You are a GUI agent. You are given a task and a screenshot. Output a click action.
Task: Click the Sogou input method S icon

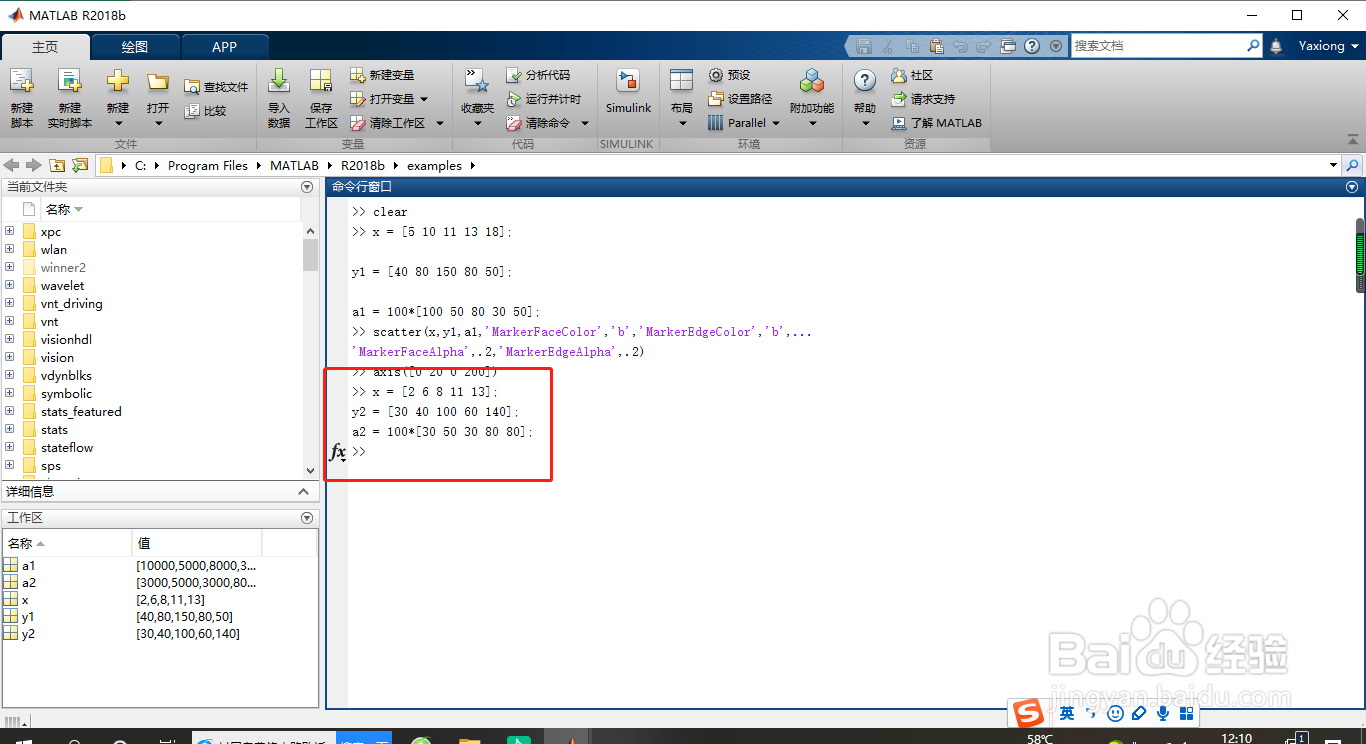coord(1027,713)
